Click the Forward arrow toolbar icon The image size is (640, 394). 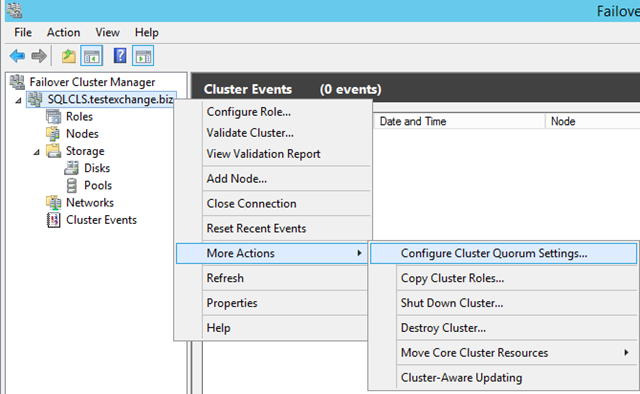tap(39, 56)
